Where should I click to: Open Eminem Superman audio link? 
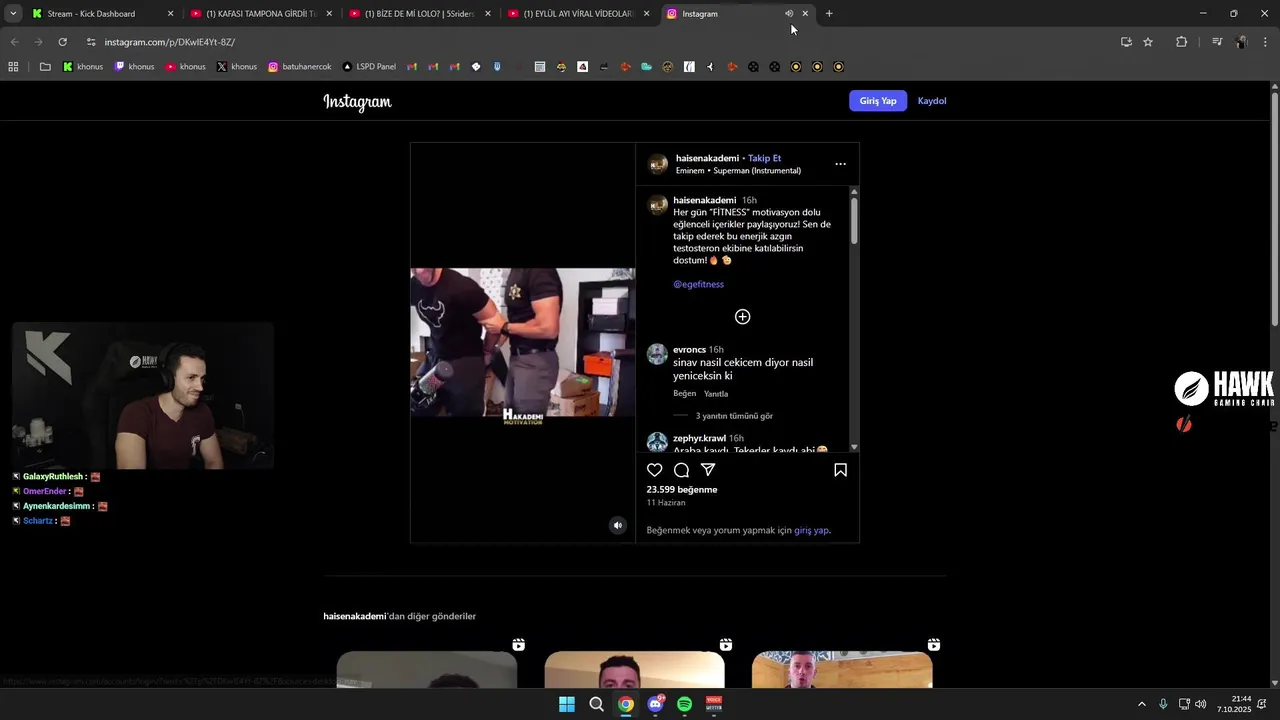[738, 171]
